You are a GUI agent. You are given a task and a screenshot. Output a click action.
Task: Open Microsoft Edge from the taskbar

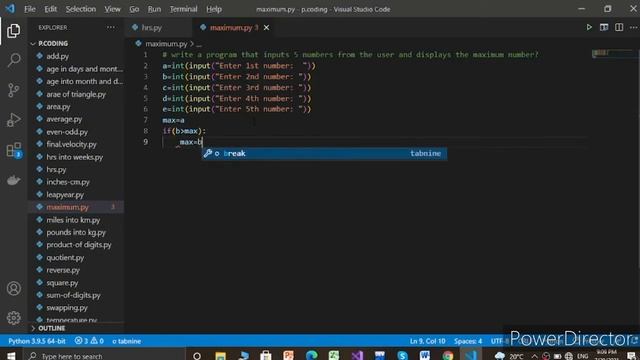(311, 356)
